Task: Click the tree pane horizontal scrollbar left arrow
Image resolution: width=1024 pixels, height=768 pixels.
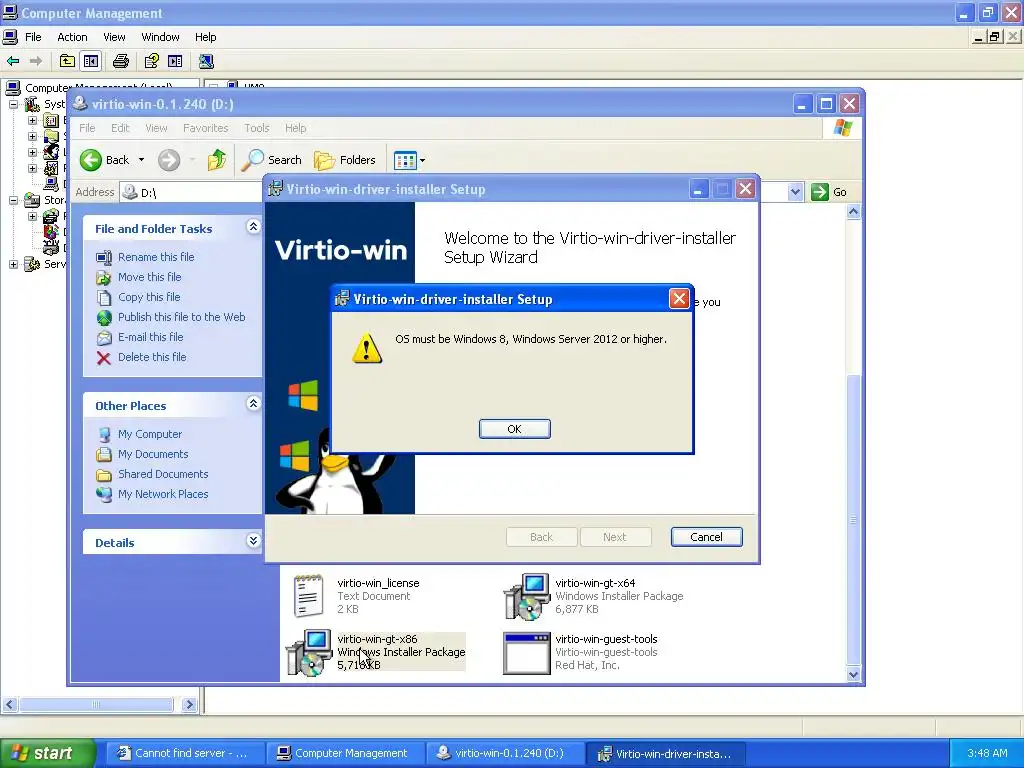Action: click(x=9, y=705)
